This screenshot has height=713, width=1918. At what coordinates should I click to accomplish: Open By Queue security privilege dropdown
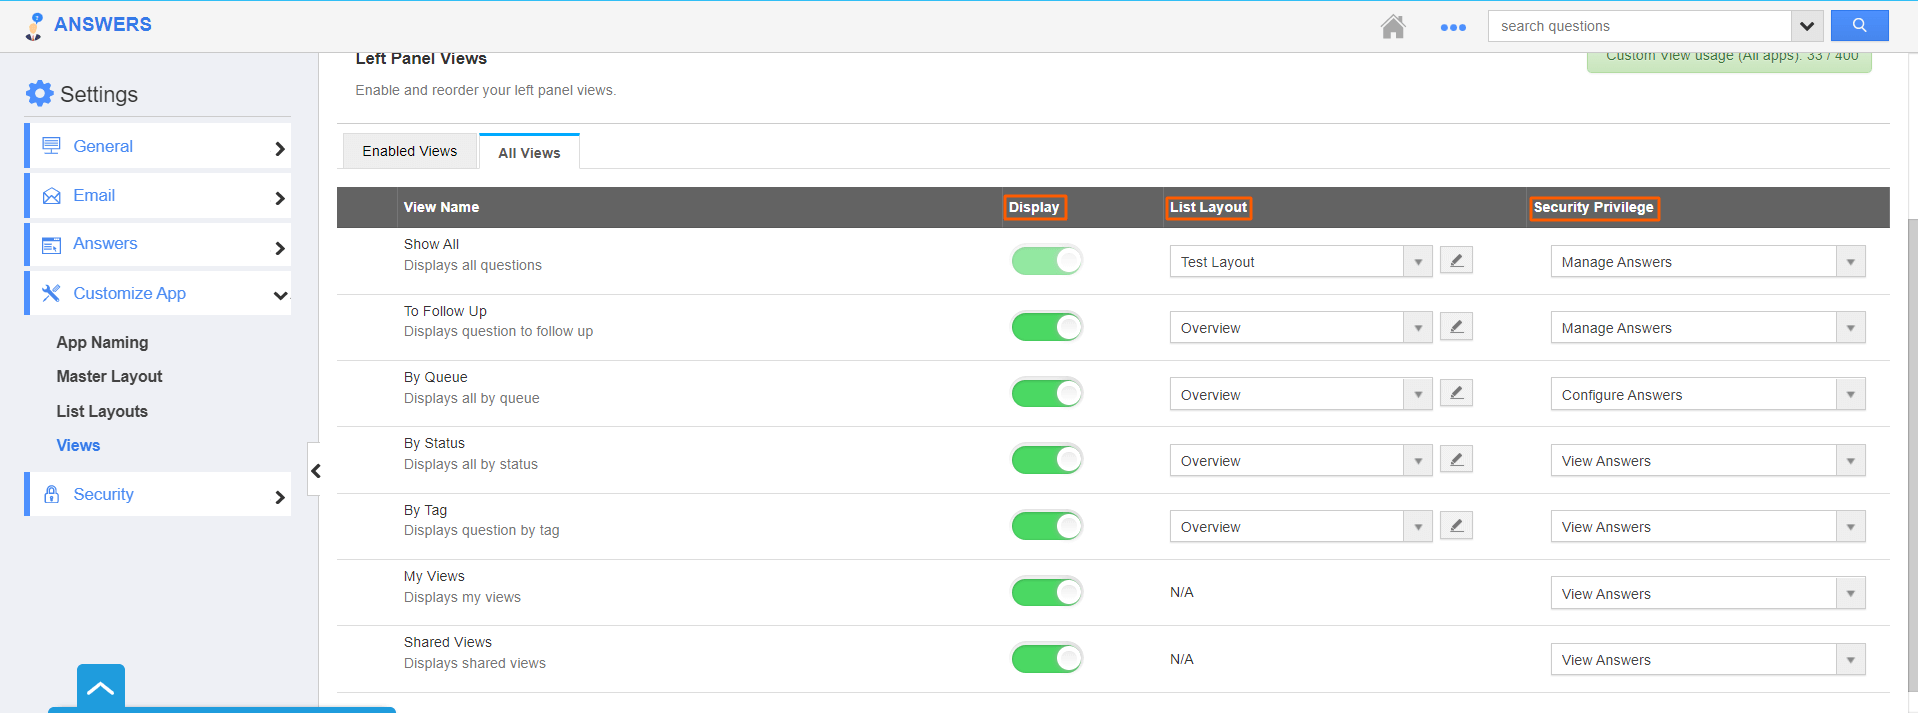tap(1850, 395)
